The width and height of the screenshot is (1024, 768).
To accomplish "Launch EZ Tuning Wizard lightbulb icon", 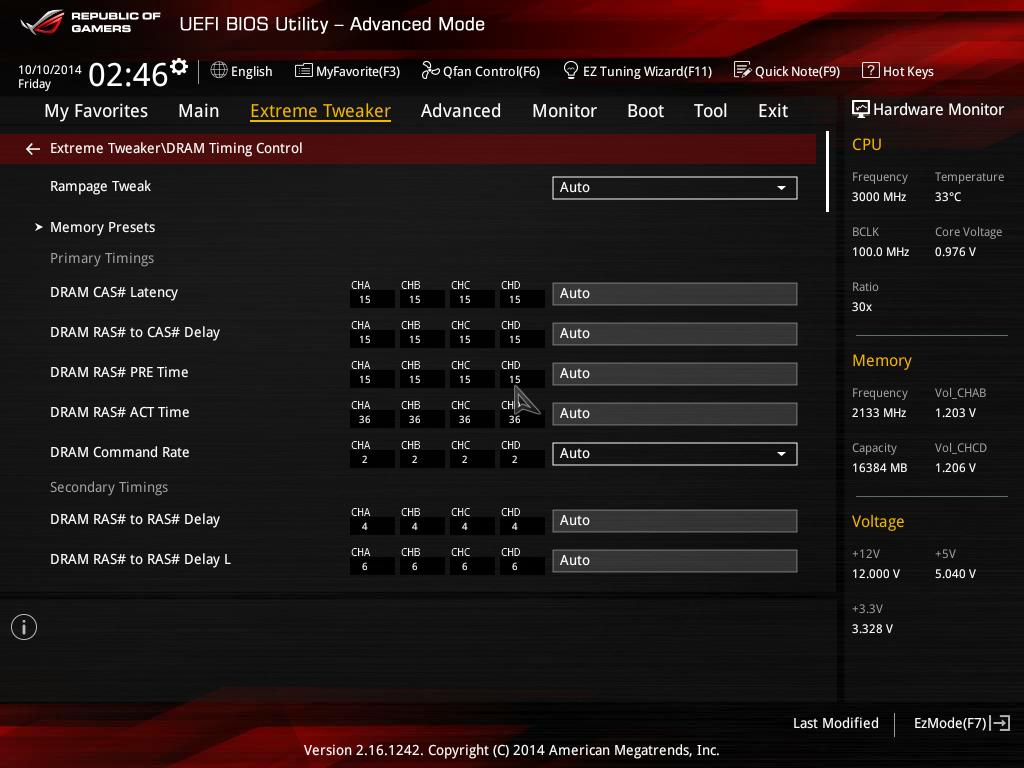I will [x=570, y=70].
